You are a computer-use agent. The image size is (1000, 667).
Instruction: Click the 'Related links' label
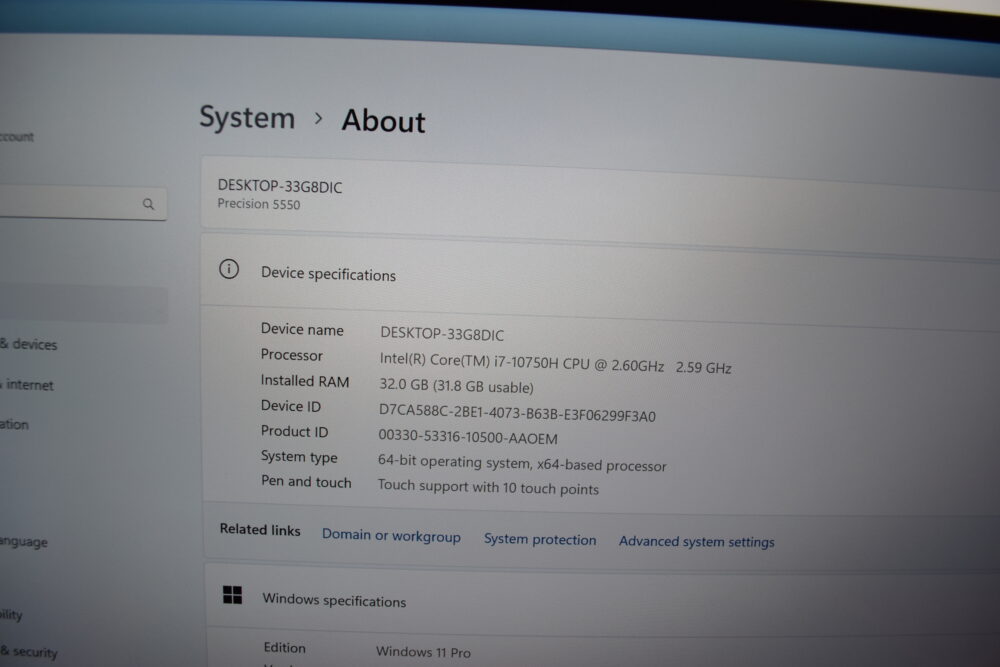[x=260, y=529]
